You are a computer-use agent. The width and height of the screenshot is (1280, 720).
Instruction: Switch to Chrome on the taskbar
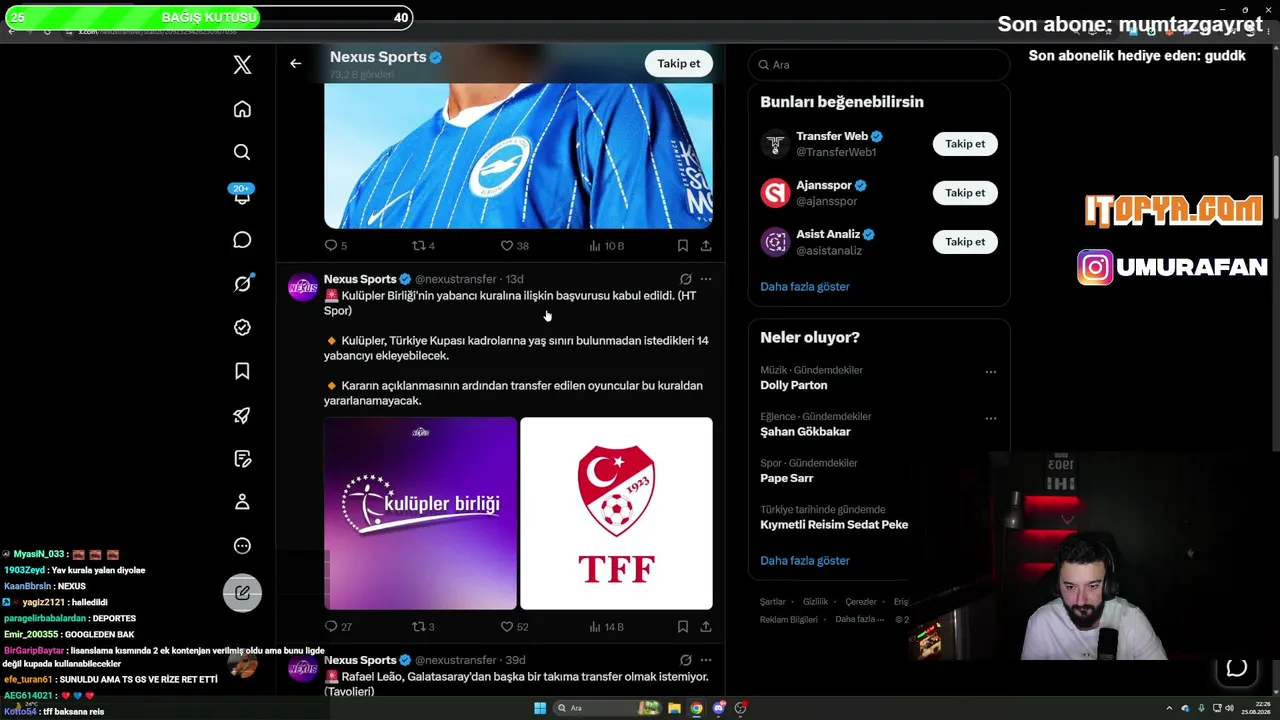pyautogui.click(x=696, y=708)
